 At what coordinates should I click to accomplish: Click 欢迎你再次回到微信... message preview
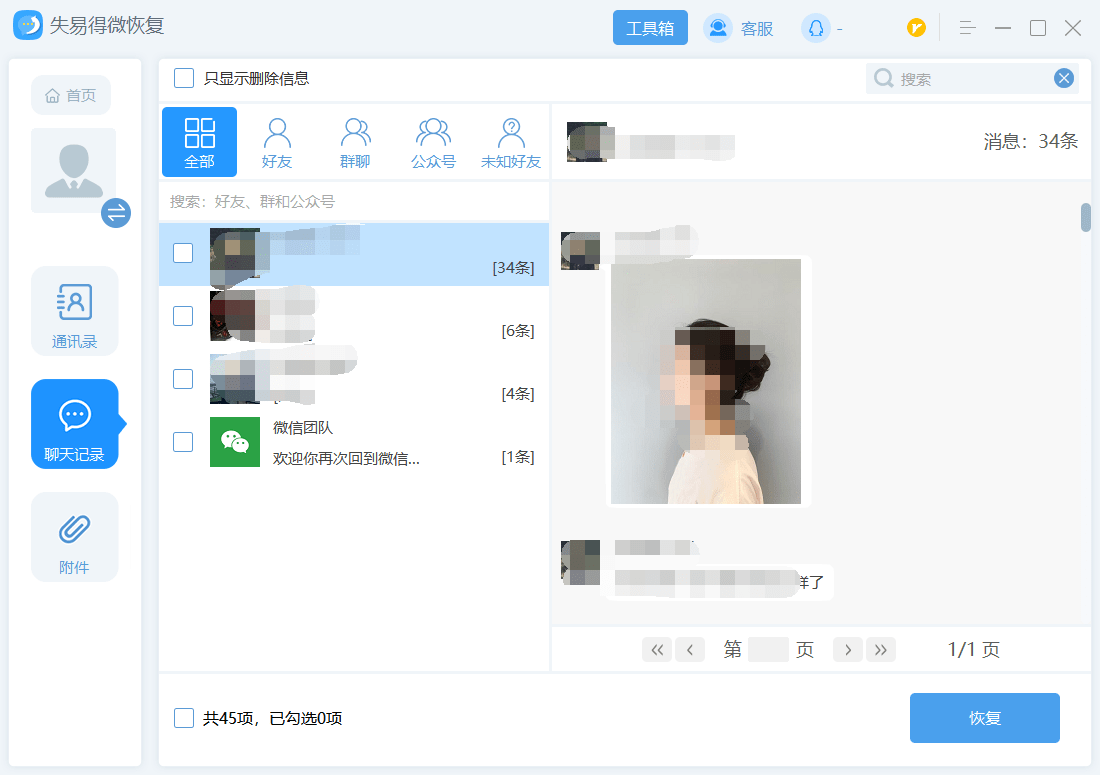click(x=346, y=459)
